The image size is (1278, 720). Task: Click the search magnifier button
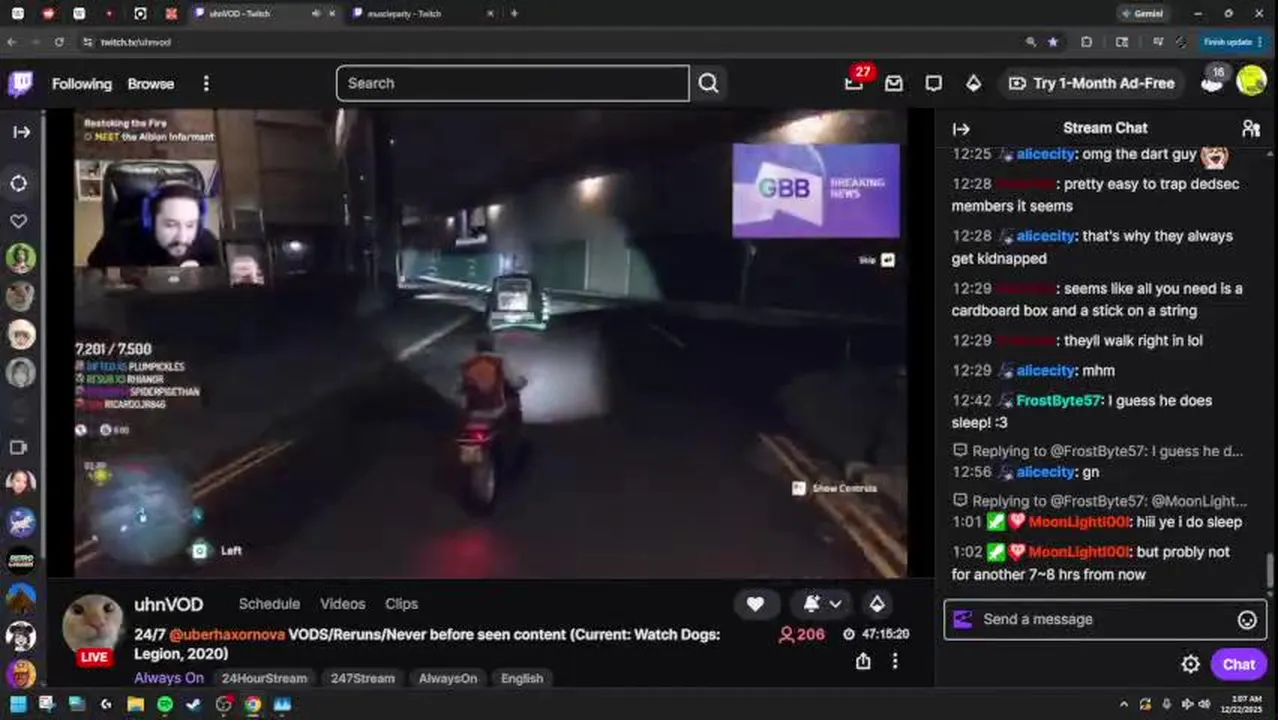pos(708,83)
